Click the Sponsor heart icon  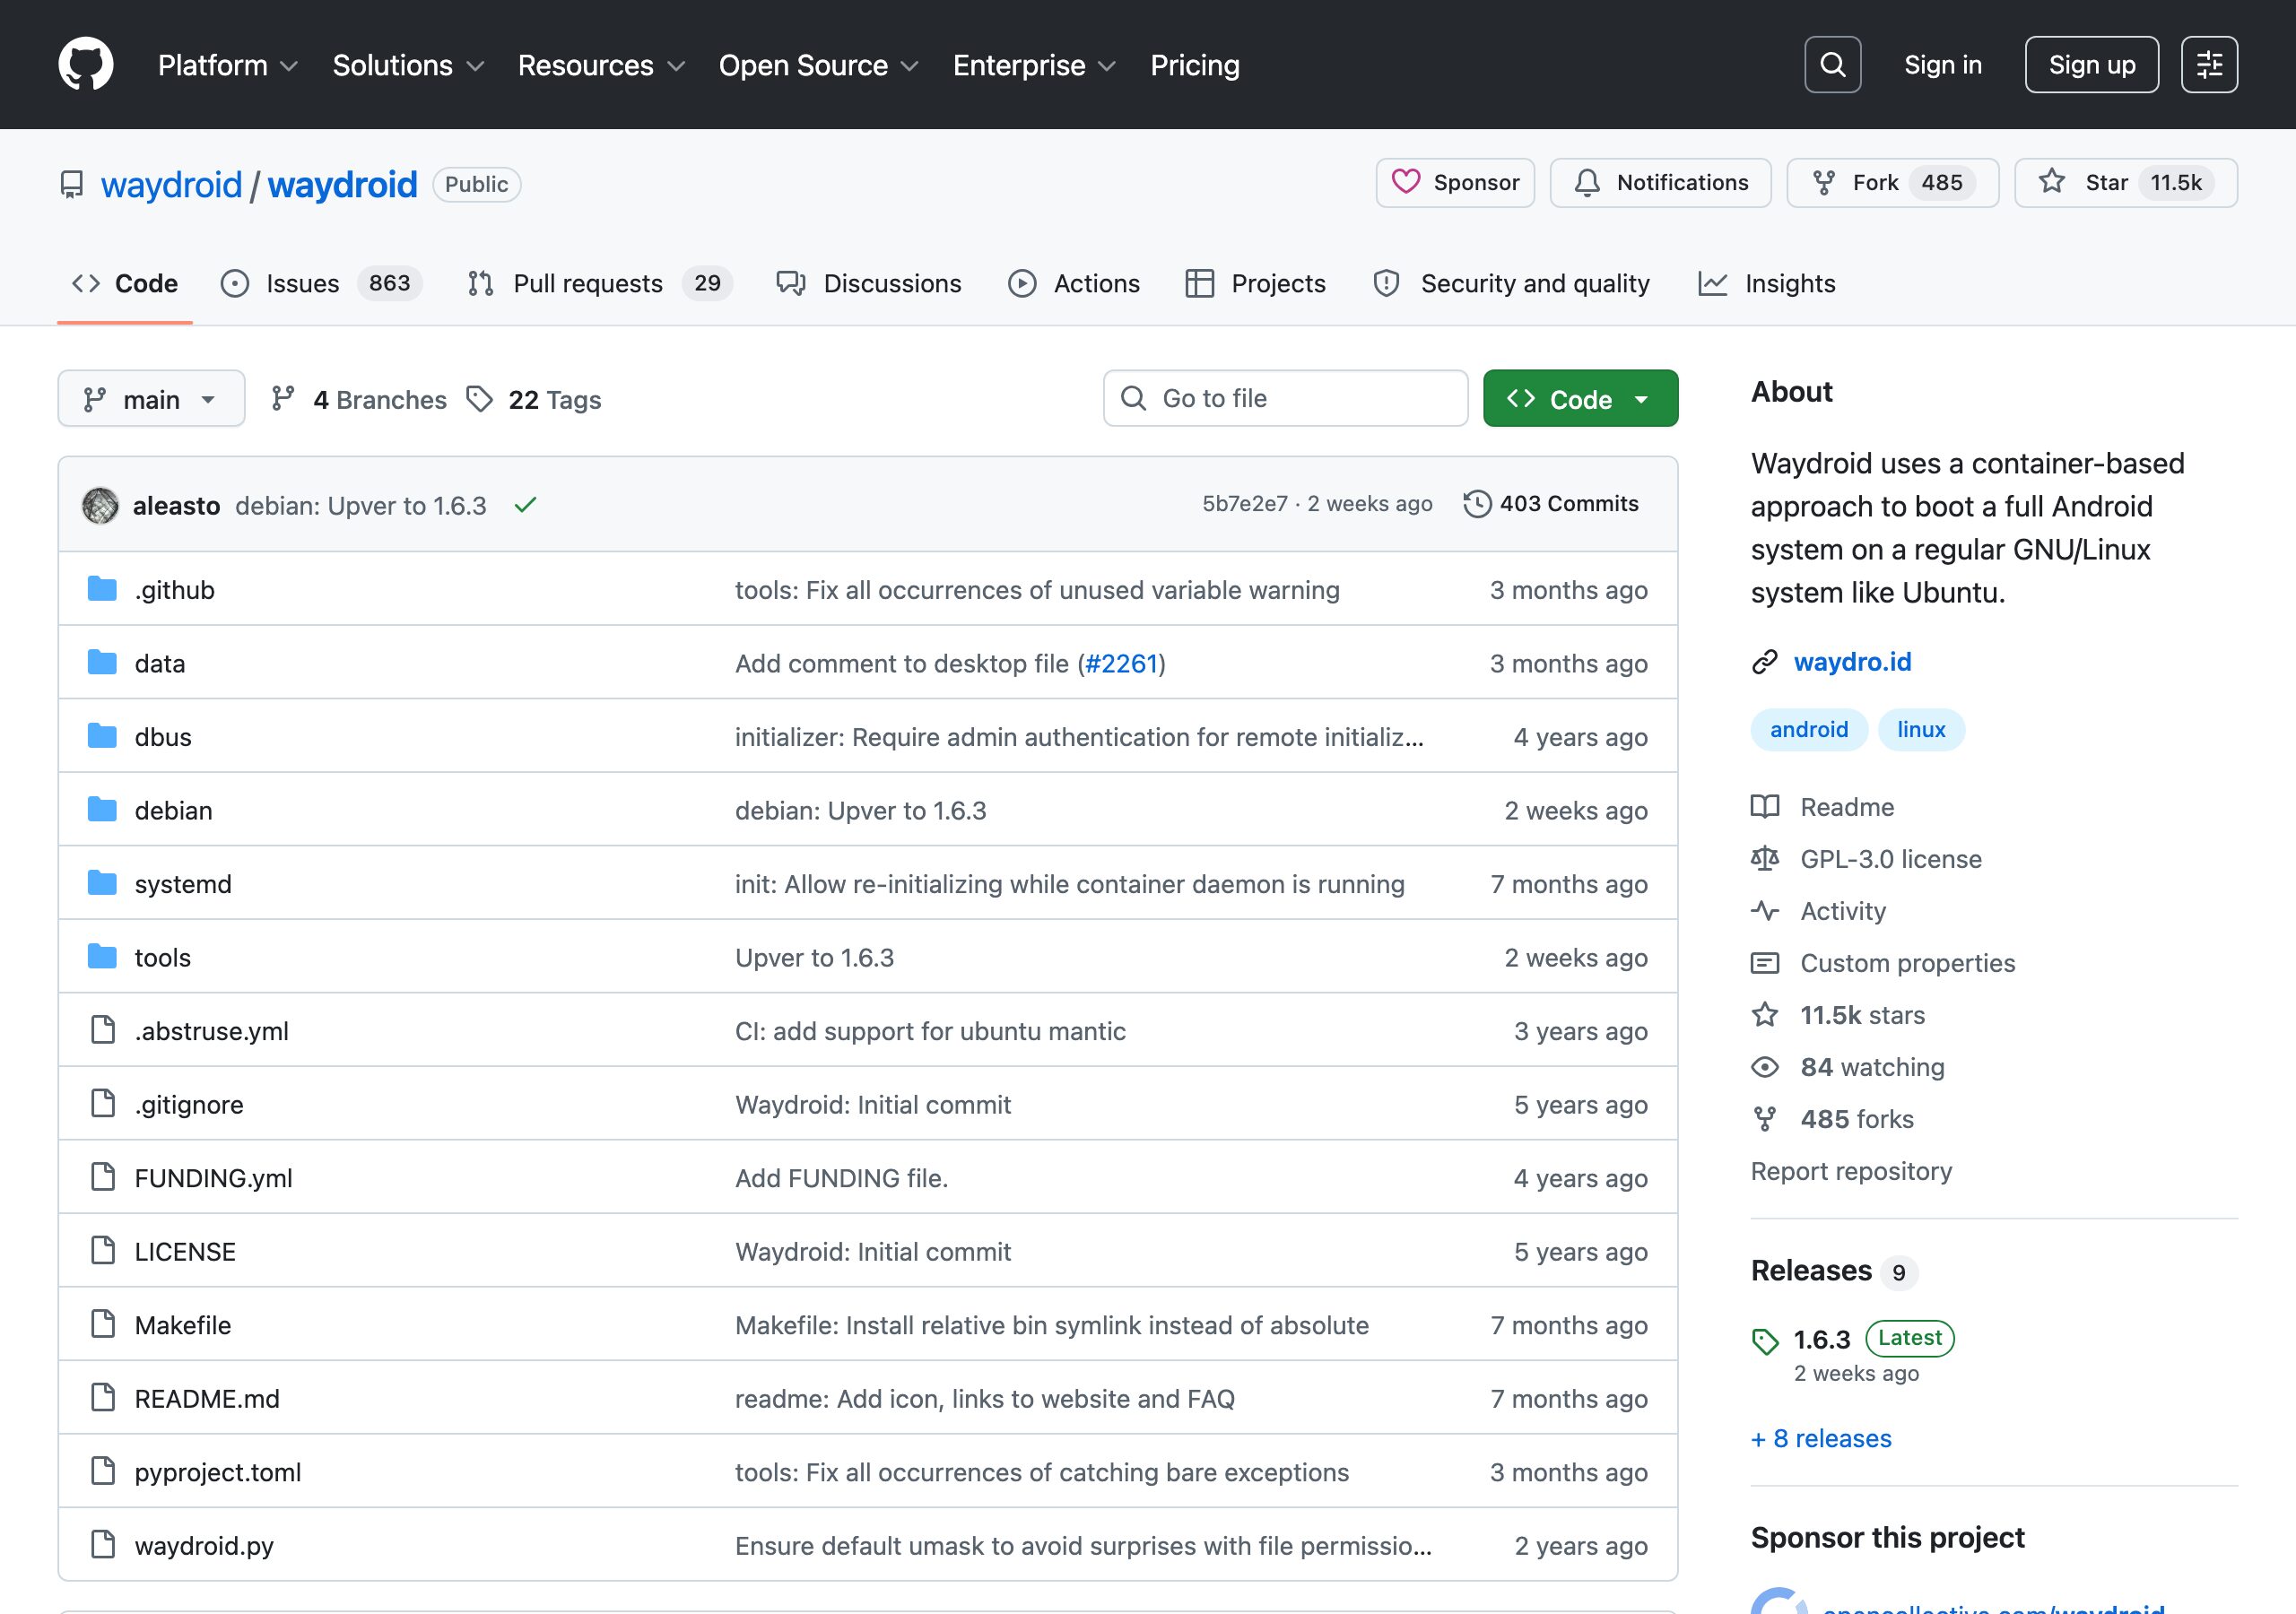coord(1406,182)
